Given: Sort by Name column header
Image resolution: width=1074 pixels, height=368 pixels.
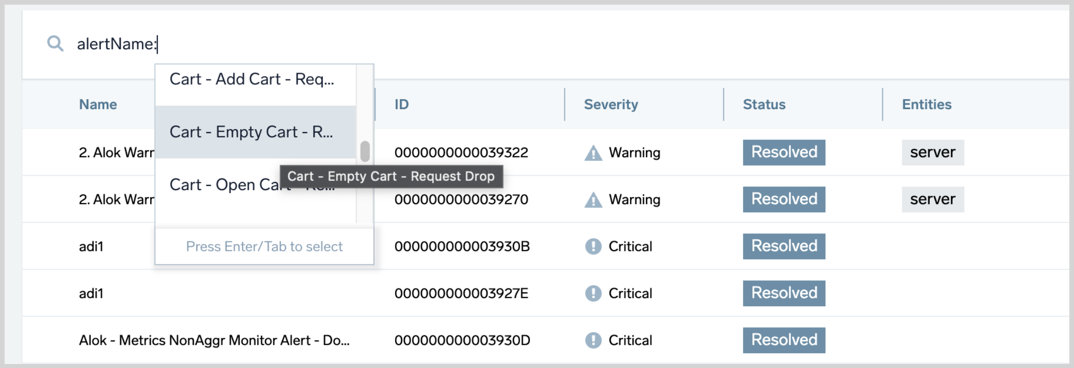Looking at the screenshot, I should click(x=98, y=105).
